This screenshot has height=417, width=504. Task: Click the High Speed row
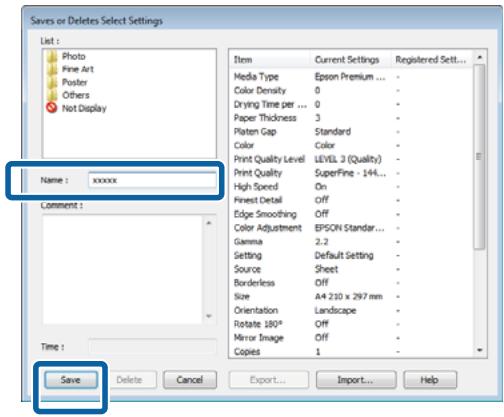tap(351, 187)
